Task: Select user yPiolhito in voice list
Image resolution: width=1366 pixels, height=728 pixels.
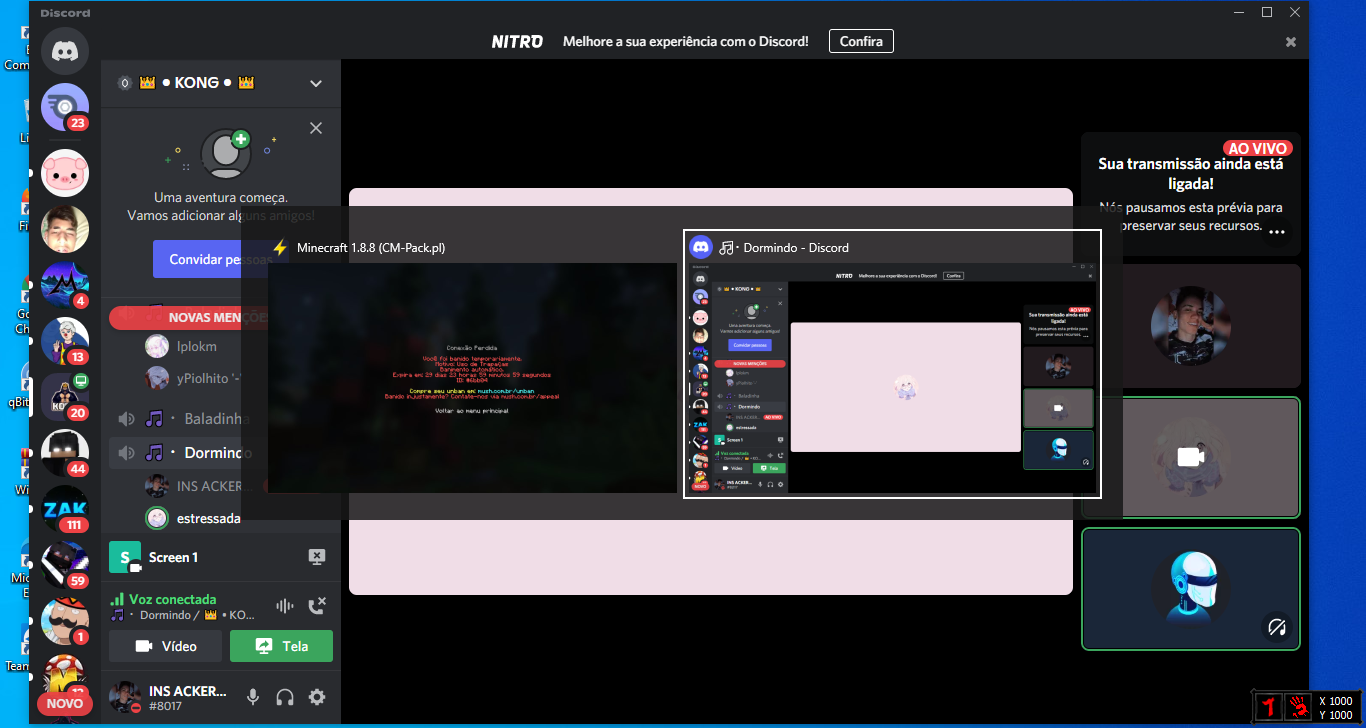Action: [x=195, y=378]
